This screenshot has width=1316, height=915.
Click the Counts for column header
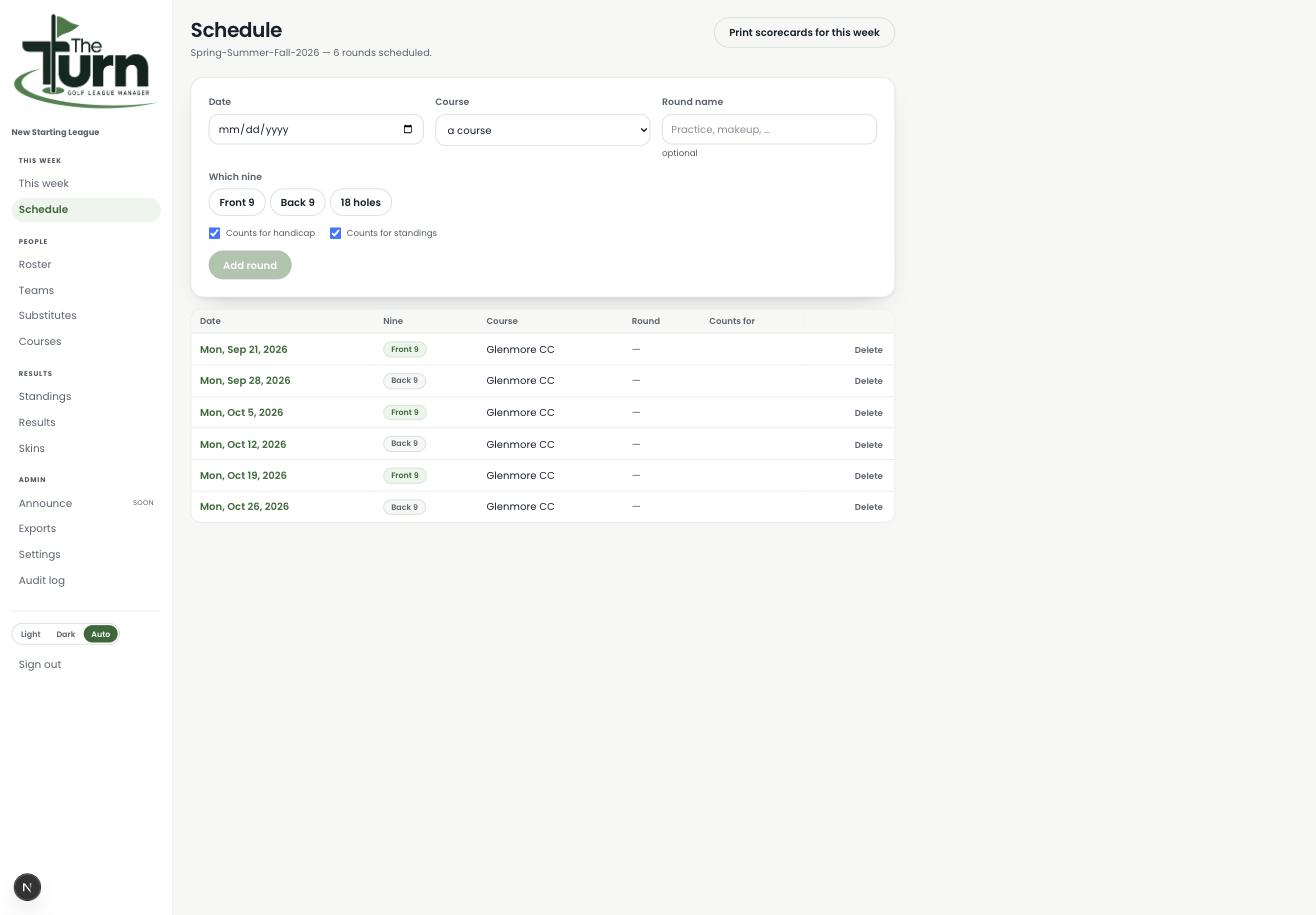732,321
